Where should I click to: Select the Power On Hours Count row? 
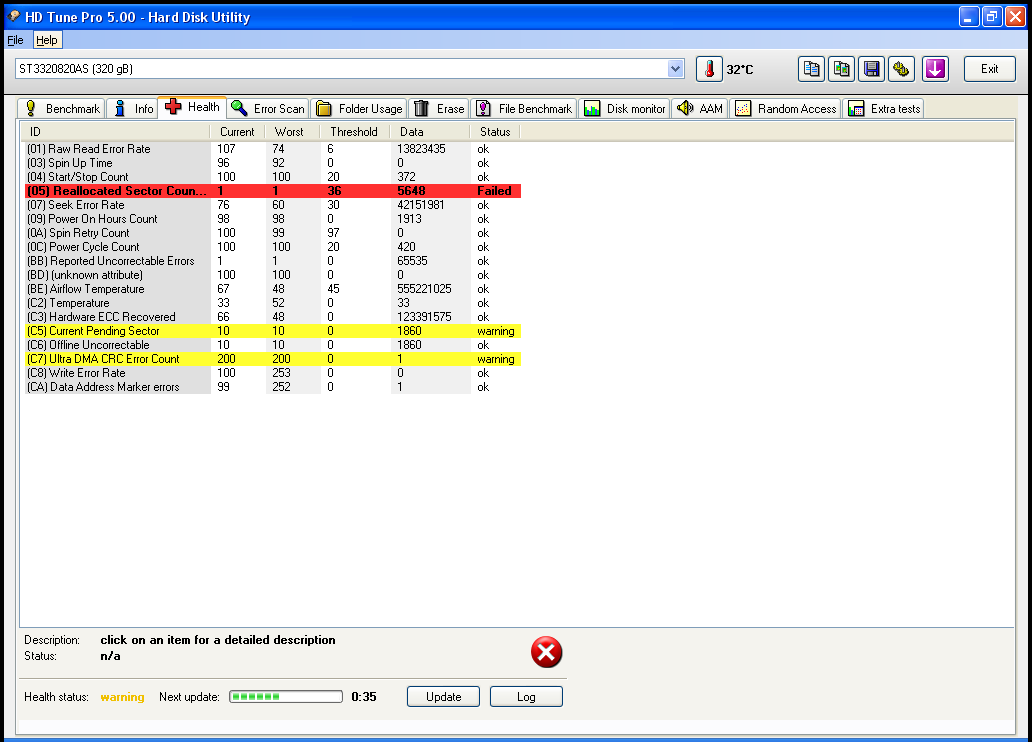(x=273, y=219)
